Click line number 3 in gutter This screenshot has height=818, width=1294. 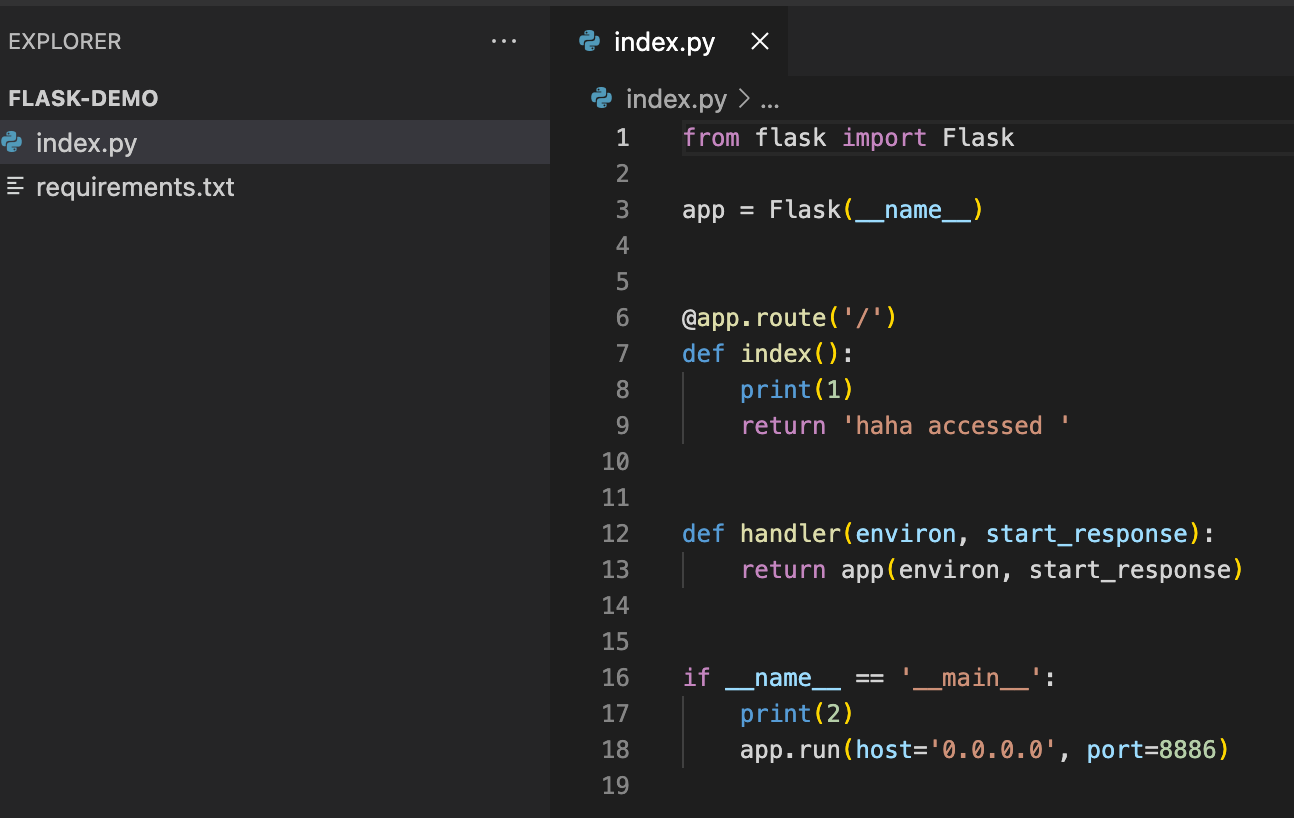[623, 209]
